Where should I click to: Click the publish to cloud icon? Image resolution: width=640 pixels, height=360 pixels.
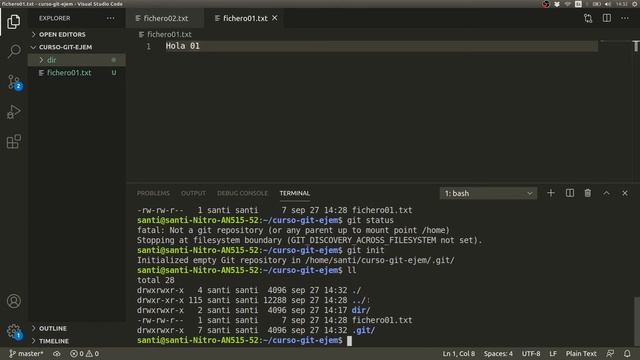click(x=57, y=353)
